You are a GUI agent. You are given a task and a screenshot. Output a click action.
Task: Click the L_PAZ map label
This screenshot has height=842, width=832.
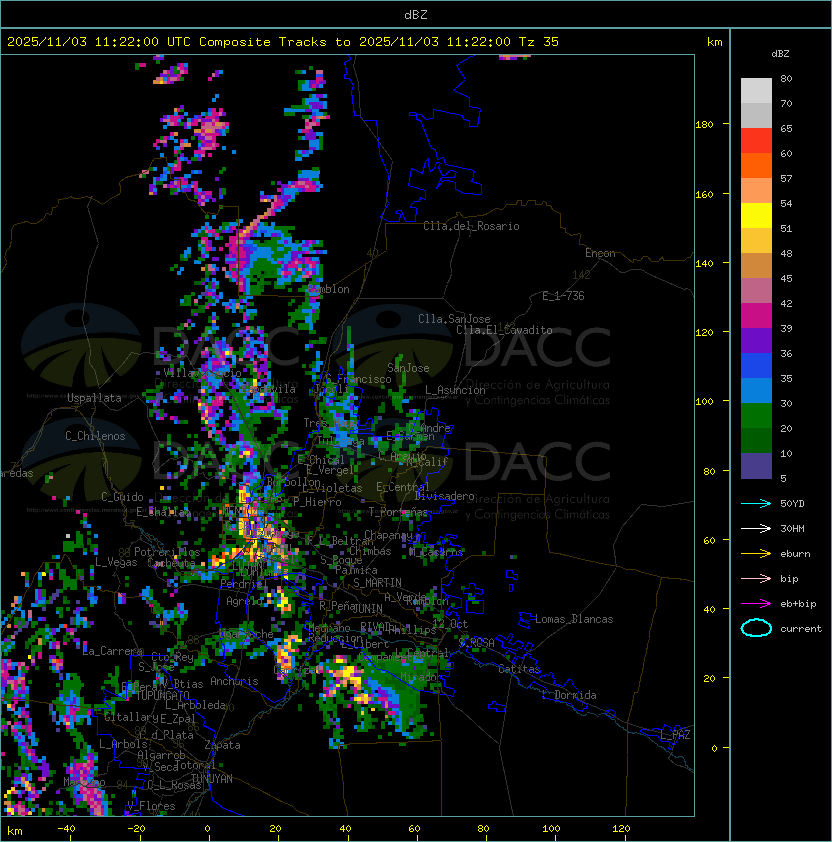[675, 735]
